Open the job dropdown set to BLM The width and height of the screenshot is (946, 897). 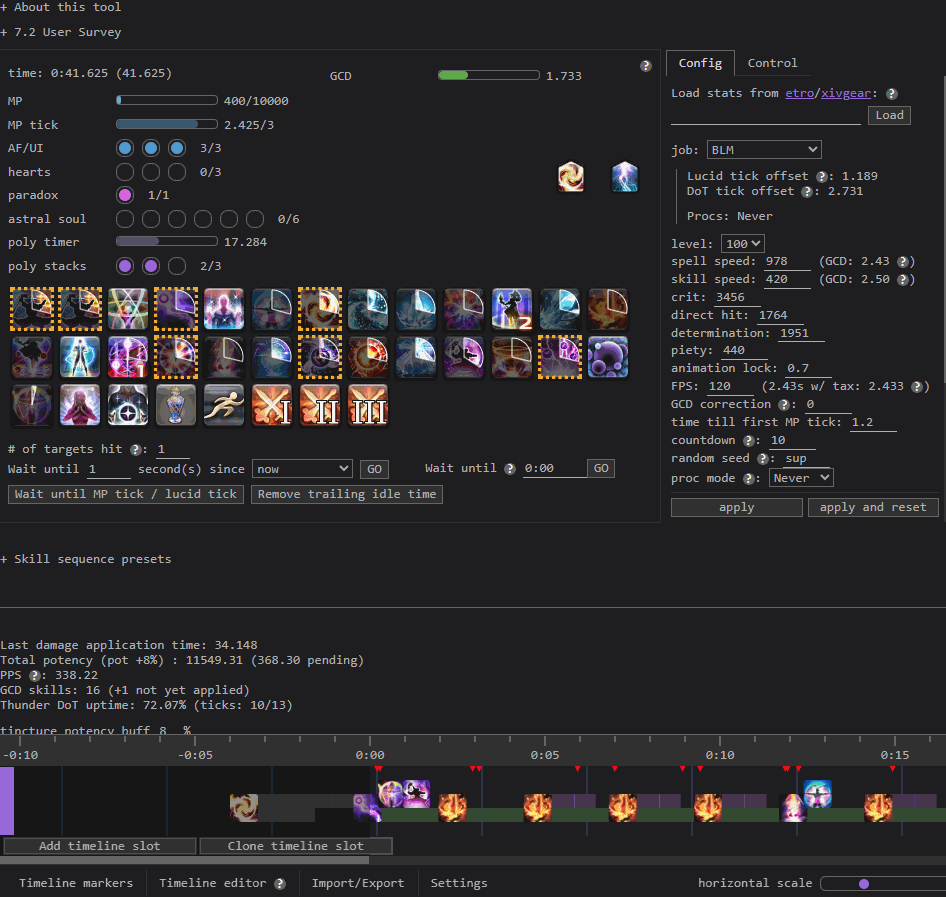764,150
